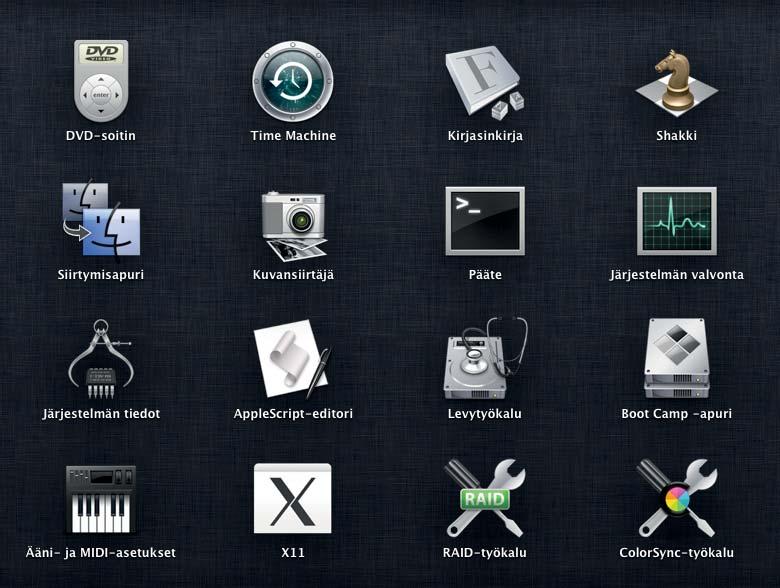Launch the ColorSync-työkalu color wheel icon
Image resolution: width=780 pixels, height=588 pixels.
pos(677,498)
